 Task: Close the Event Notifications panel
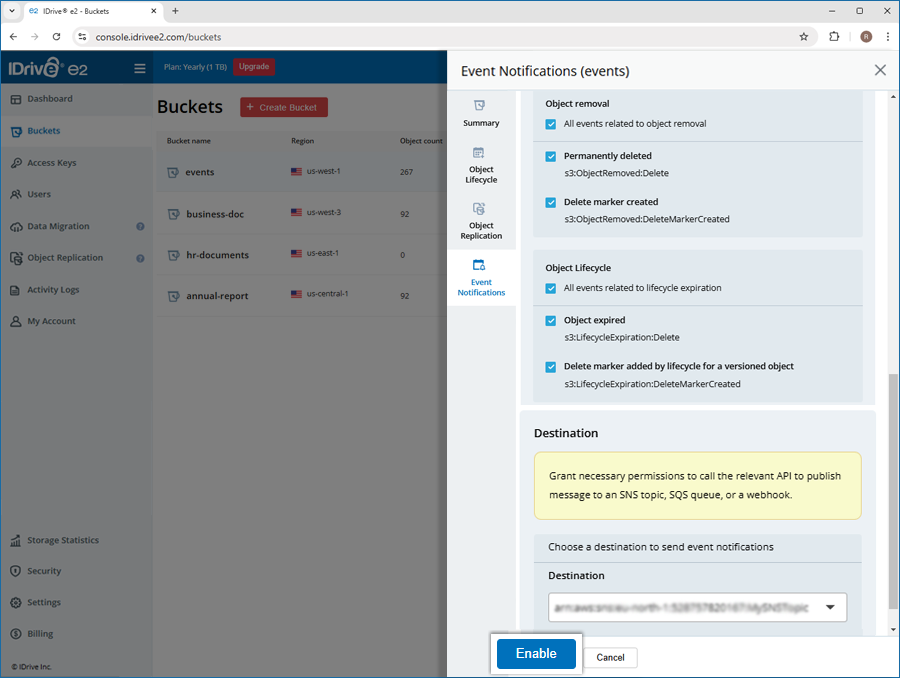(x=880, y=70)
